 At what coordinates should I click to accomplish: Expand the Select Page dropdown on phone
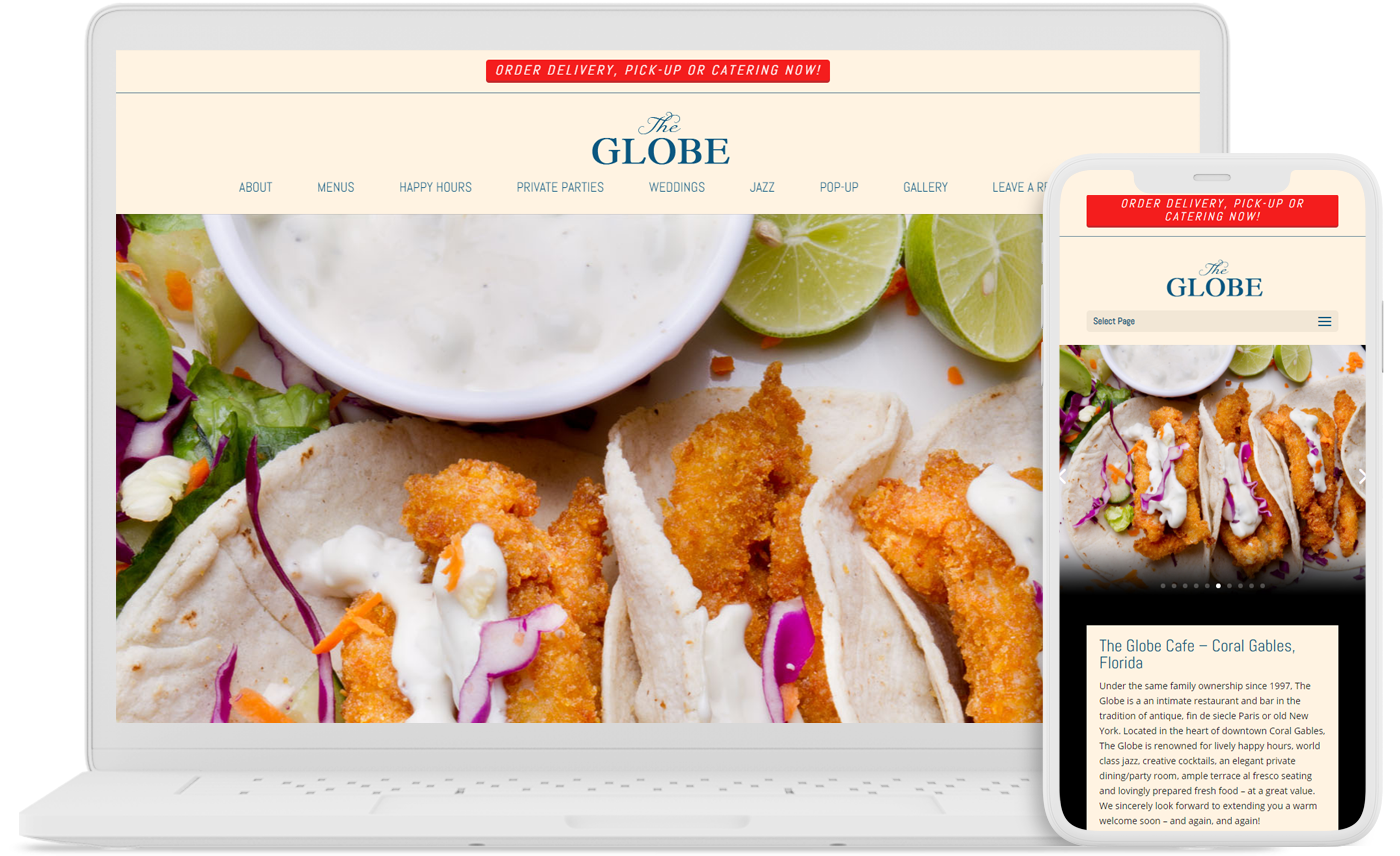pos(1212,321)
